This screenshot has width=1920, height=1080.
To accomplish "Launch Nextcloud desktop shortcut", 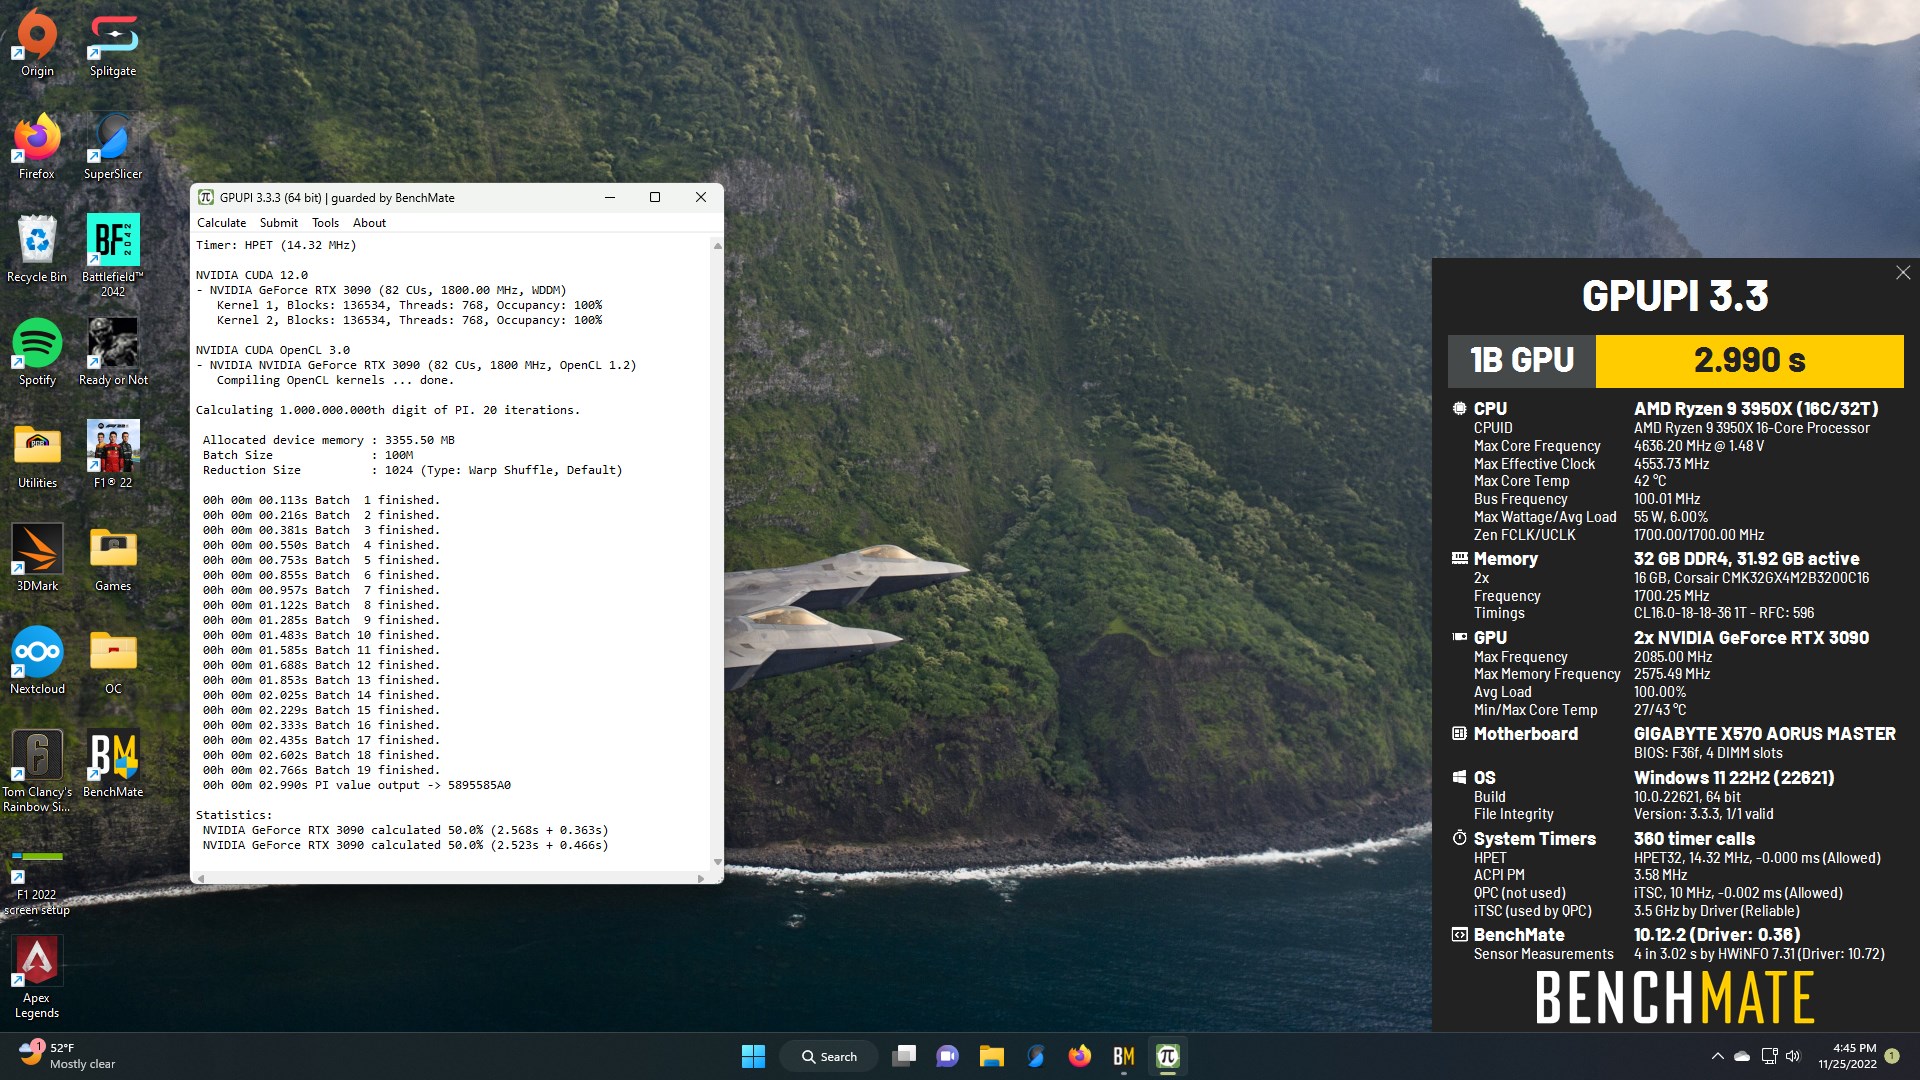I will coord(37,661).
